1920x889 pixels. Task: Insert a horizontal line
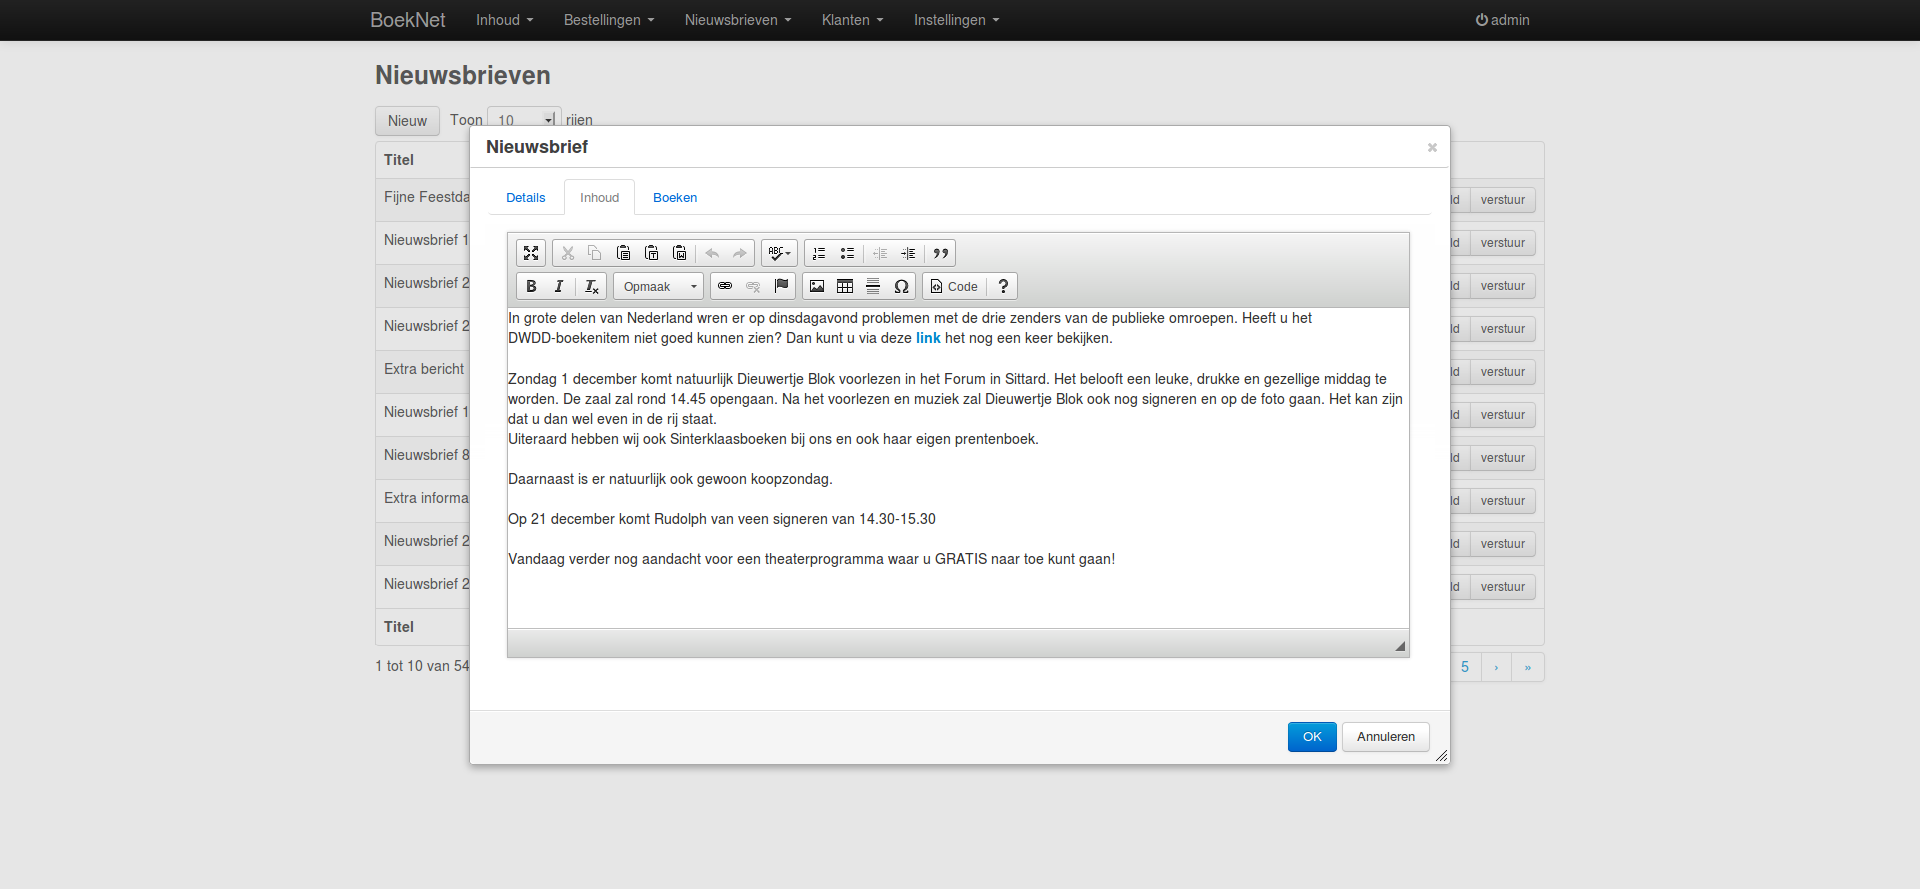(x=873, y=286)
